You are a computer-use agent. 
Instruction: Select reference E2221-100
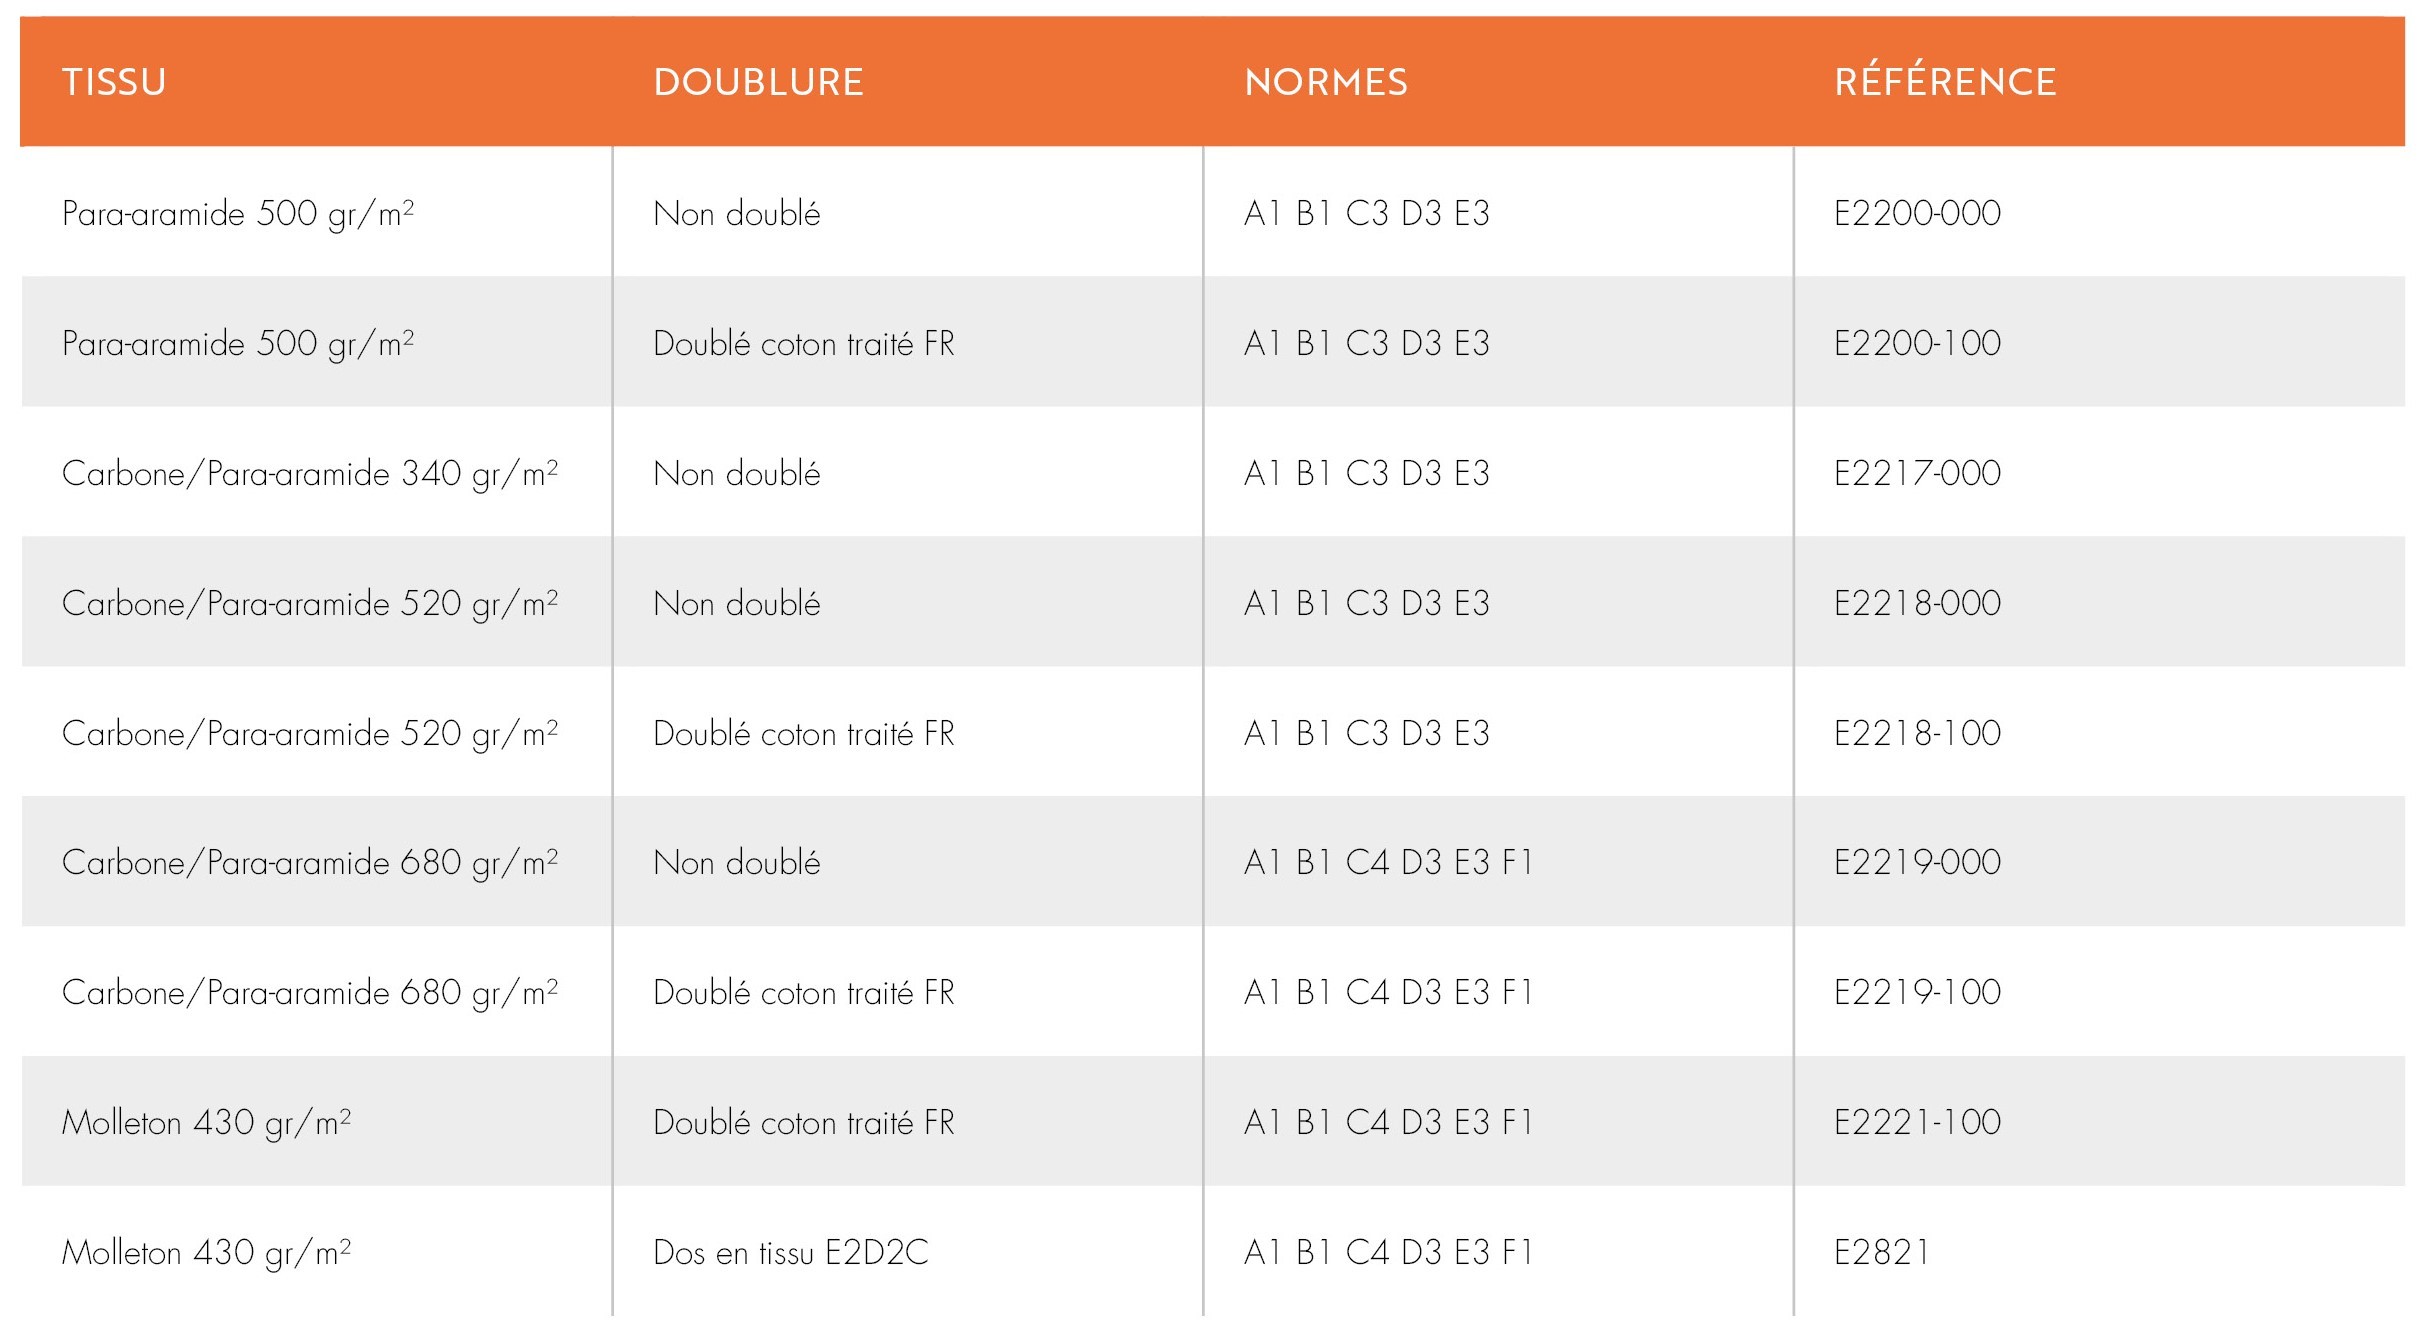pos(1917,1122)
